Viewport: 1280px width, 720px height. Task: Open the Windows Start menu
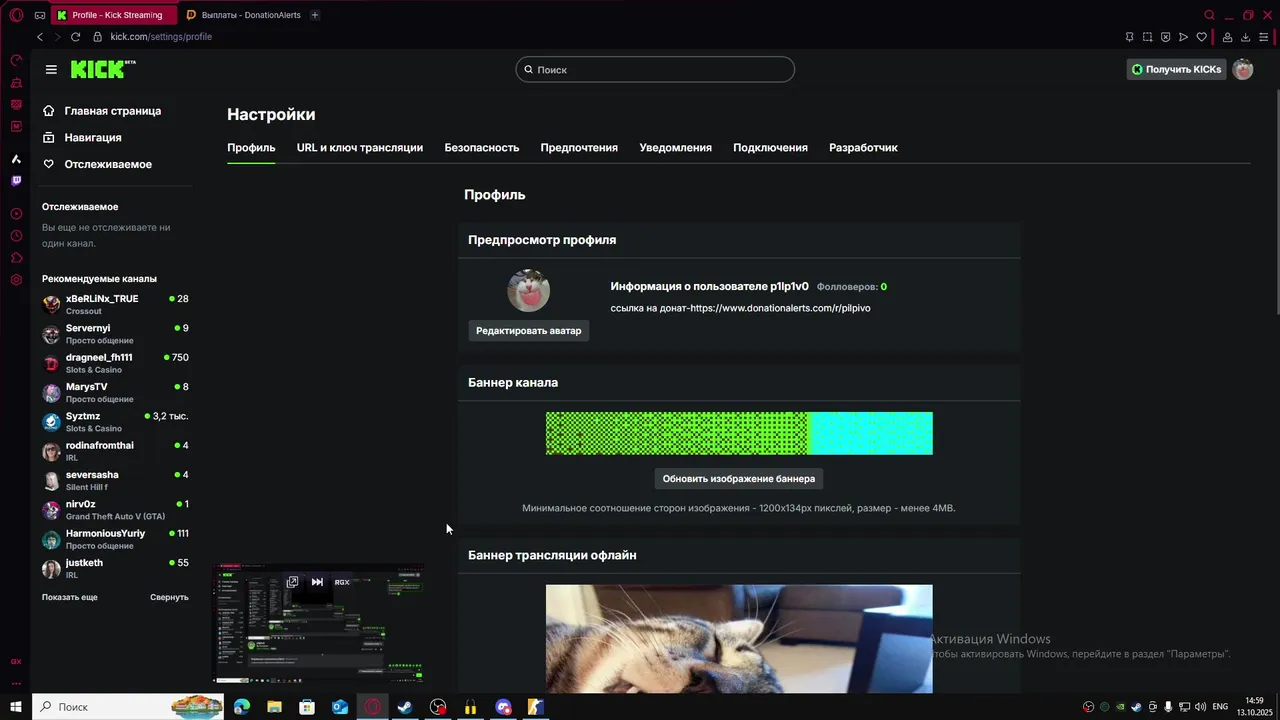pyautogui.click(x=16, y=707)
